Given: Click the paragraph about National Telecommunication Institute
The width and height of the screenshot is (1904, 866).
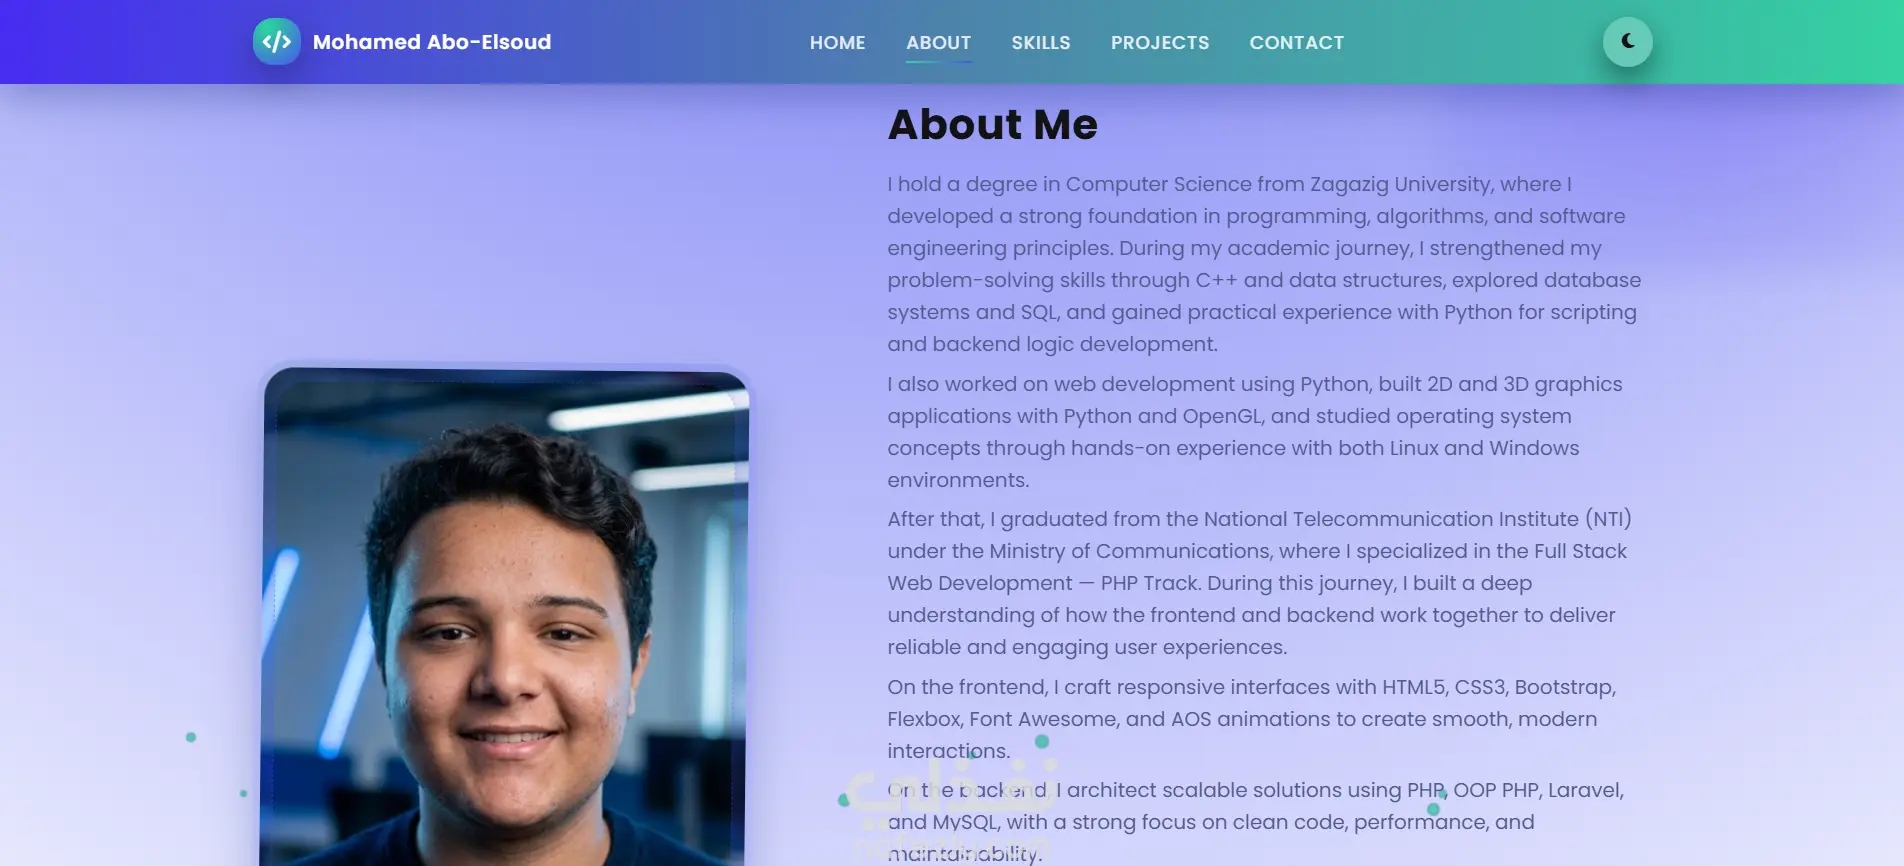Looking at the screenshot, I should coord(1258,583).
